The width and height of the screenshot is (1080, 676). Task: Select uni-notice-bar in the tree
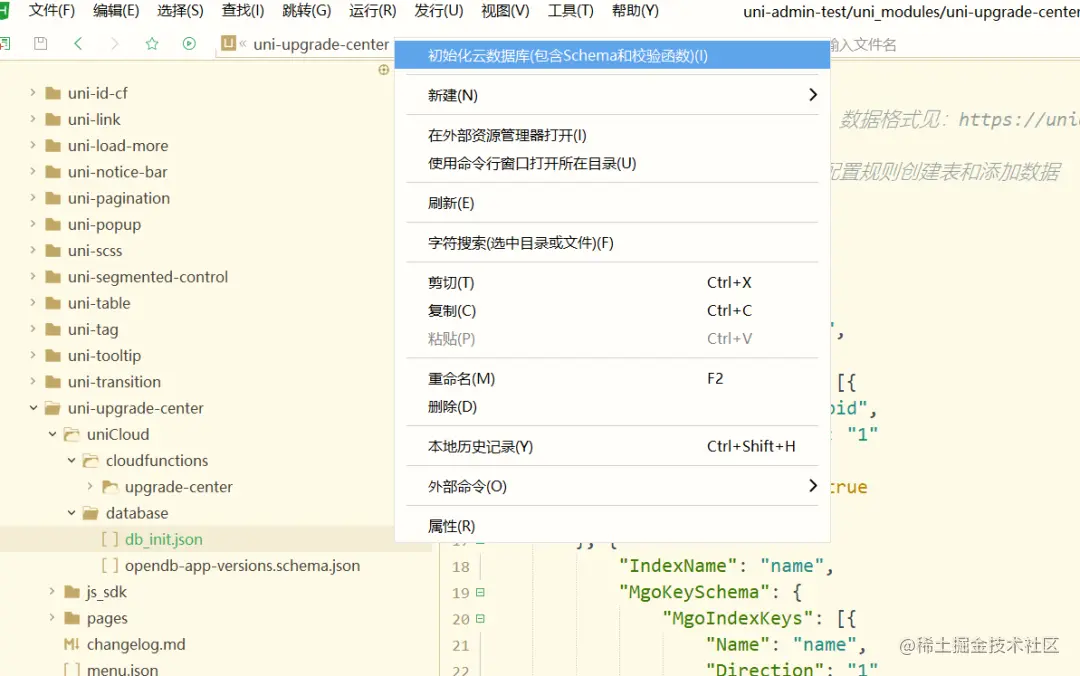pyautogui.click(x=117, y=172)
